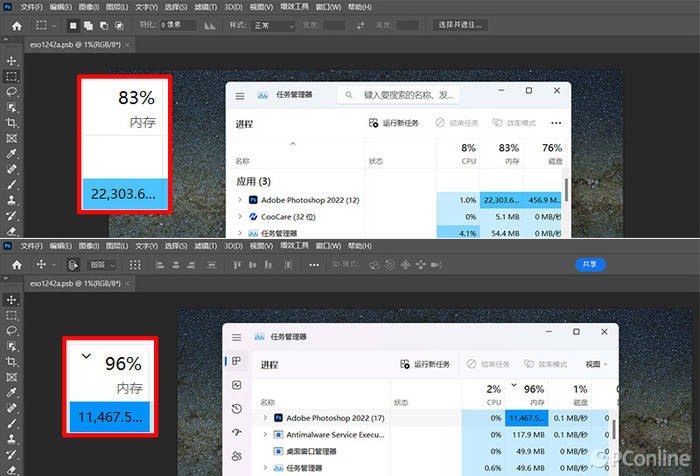Open 增效工具 menu in upper Photoshop window

coord(294,7)
